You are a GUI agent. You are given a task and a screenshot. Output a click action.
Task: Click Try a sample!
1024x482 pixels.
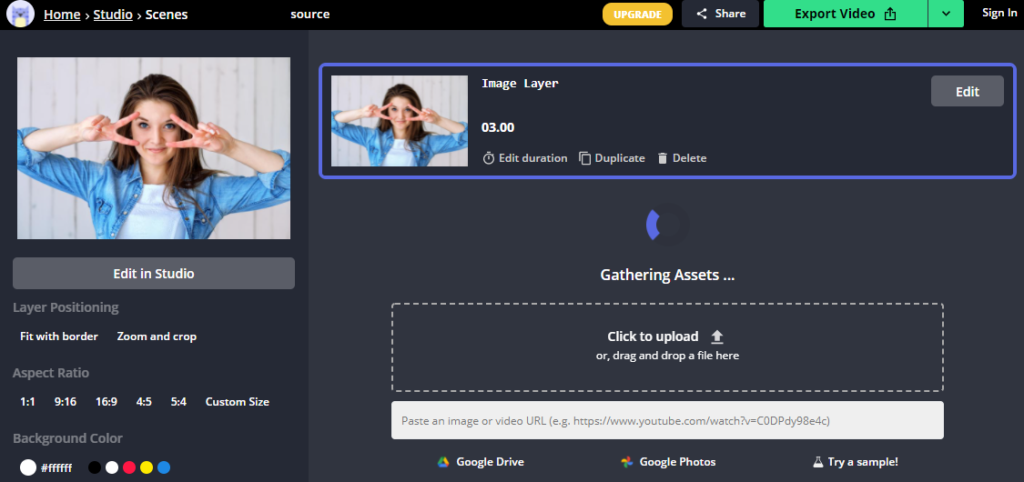pyautogui.click(x=863, y=462)
